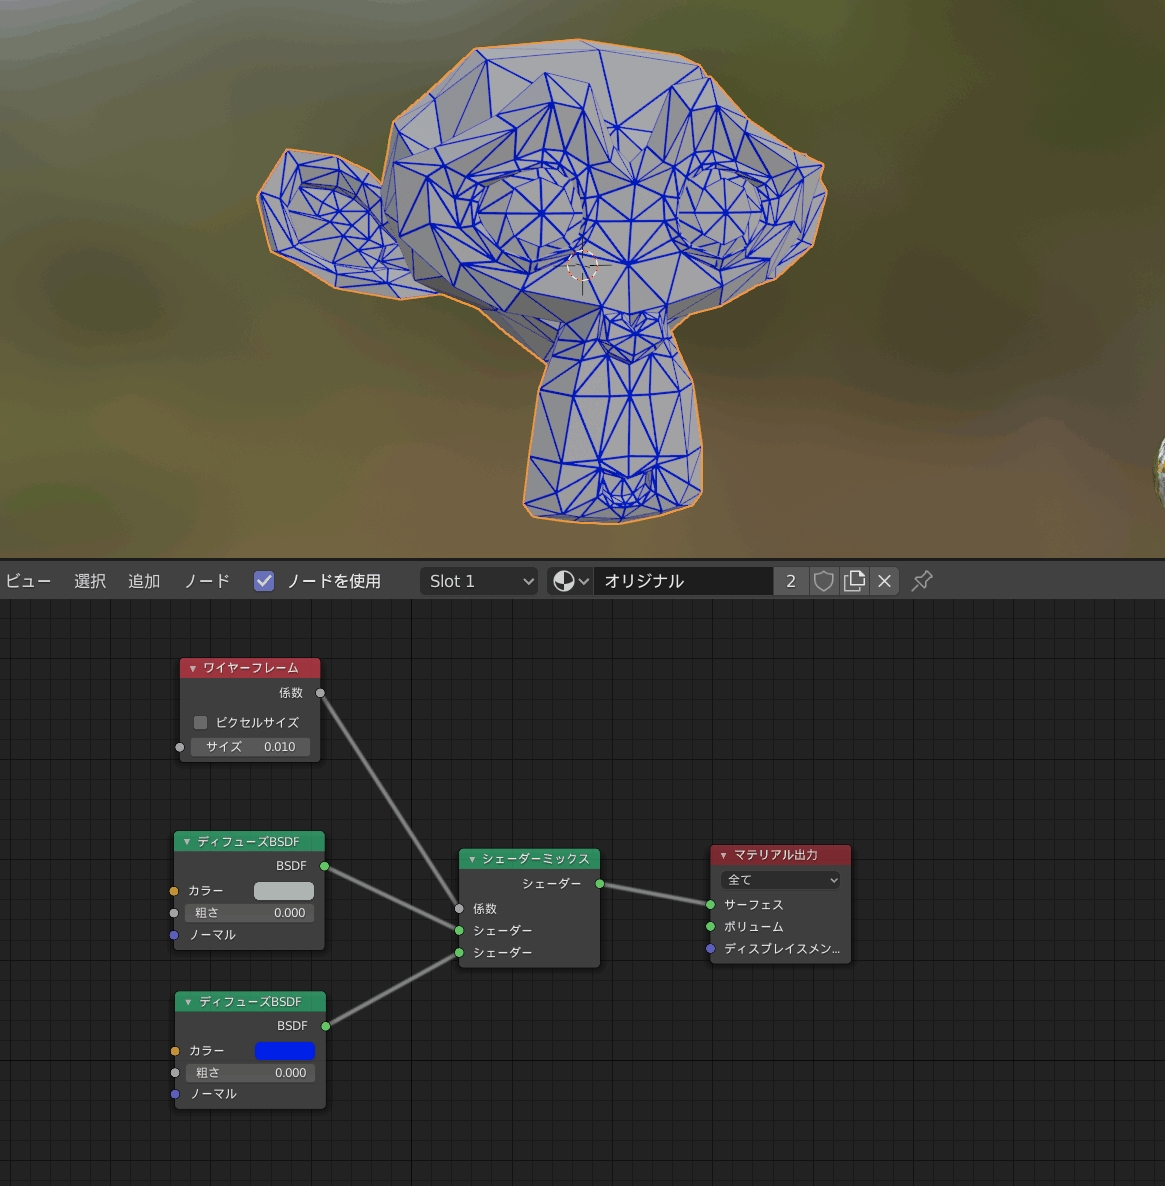Viewport: 1165px width, 1186px height.
Task: Toggle ピクセルサイズ checkbox in wireframe node
Action: coord(200,722)
